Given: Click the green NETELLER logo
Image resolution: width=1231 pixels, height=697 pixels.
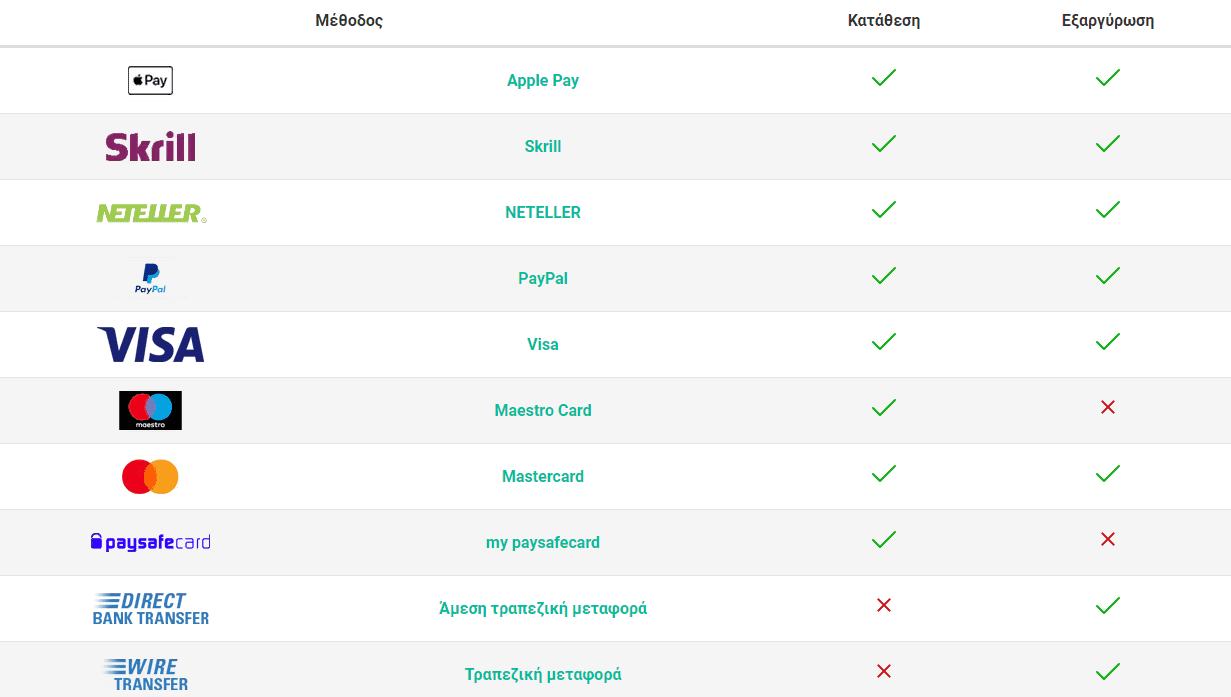Looking at the screenshot, I should click(x=151, y=213).
